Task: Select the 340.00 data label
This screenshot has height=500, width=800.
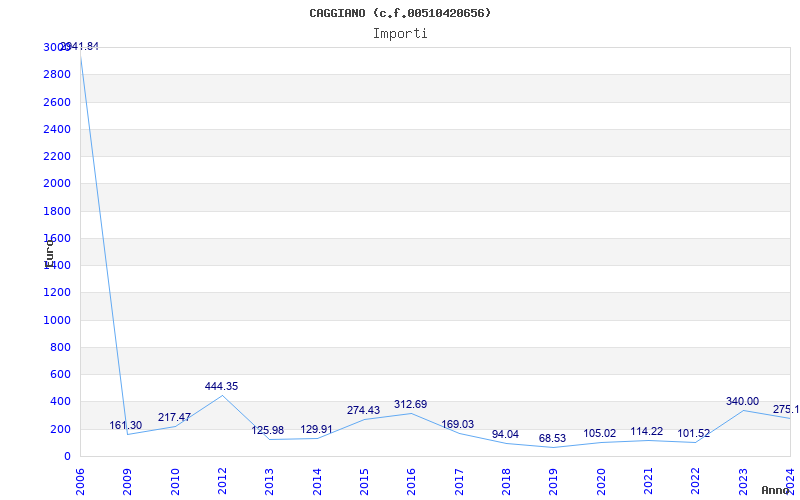Action: pos(742,401)
